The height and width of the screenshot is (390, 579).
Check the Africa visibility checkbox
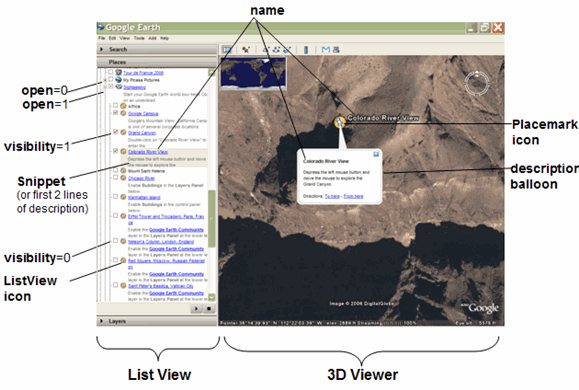[x=115, y=106]
